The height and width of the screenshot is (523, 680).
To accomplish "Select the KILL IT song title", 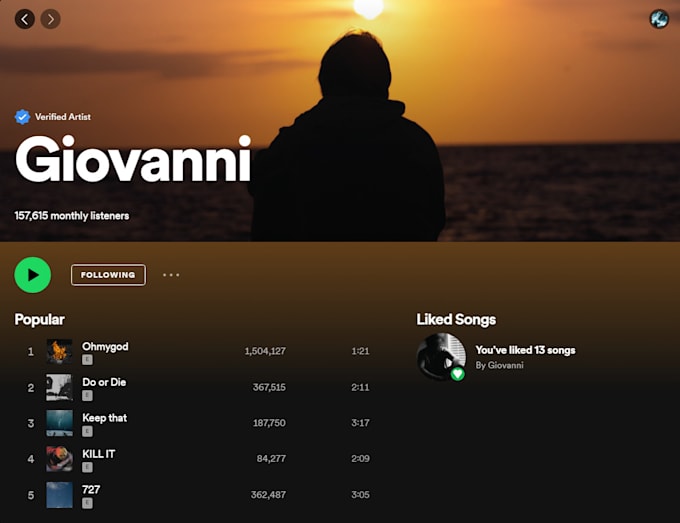I will 98,454.
